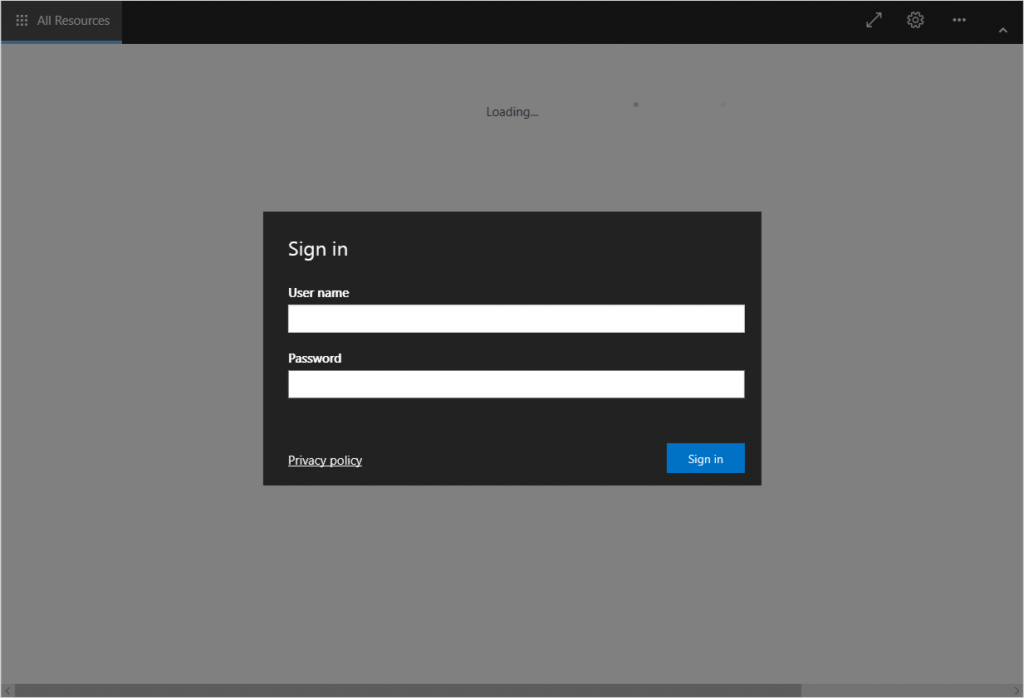Click the right arrow of the bottom scrollbar
Image resolution: width=1024 pixels, height=698 pixels.
1016,689
